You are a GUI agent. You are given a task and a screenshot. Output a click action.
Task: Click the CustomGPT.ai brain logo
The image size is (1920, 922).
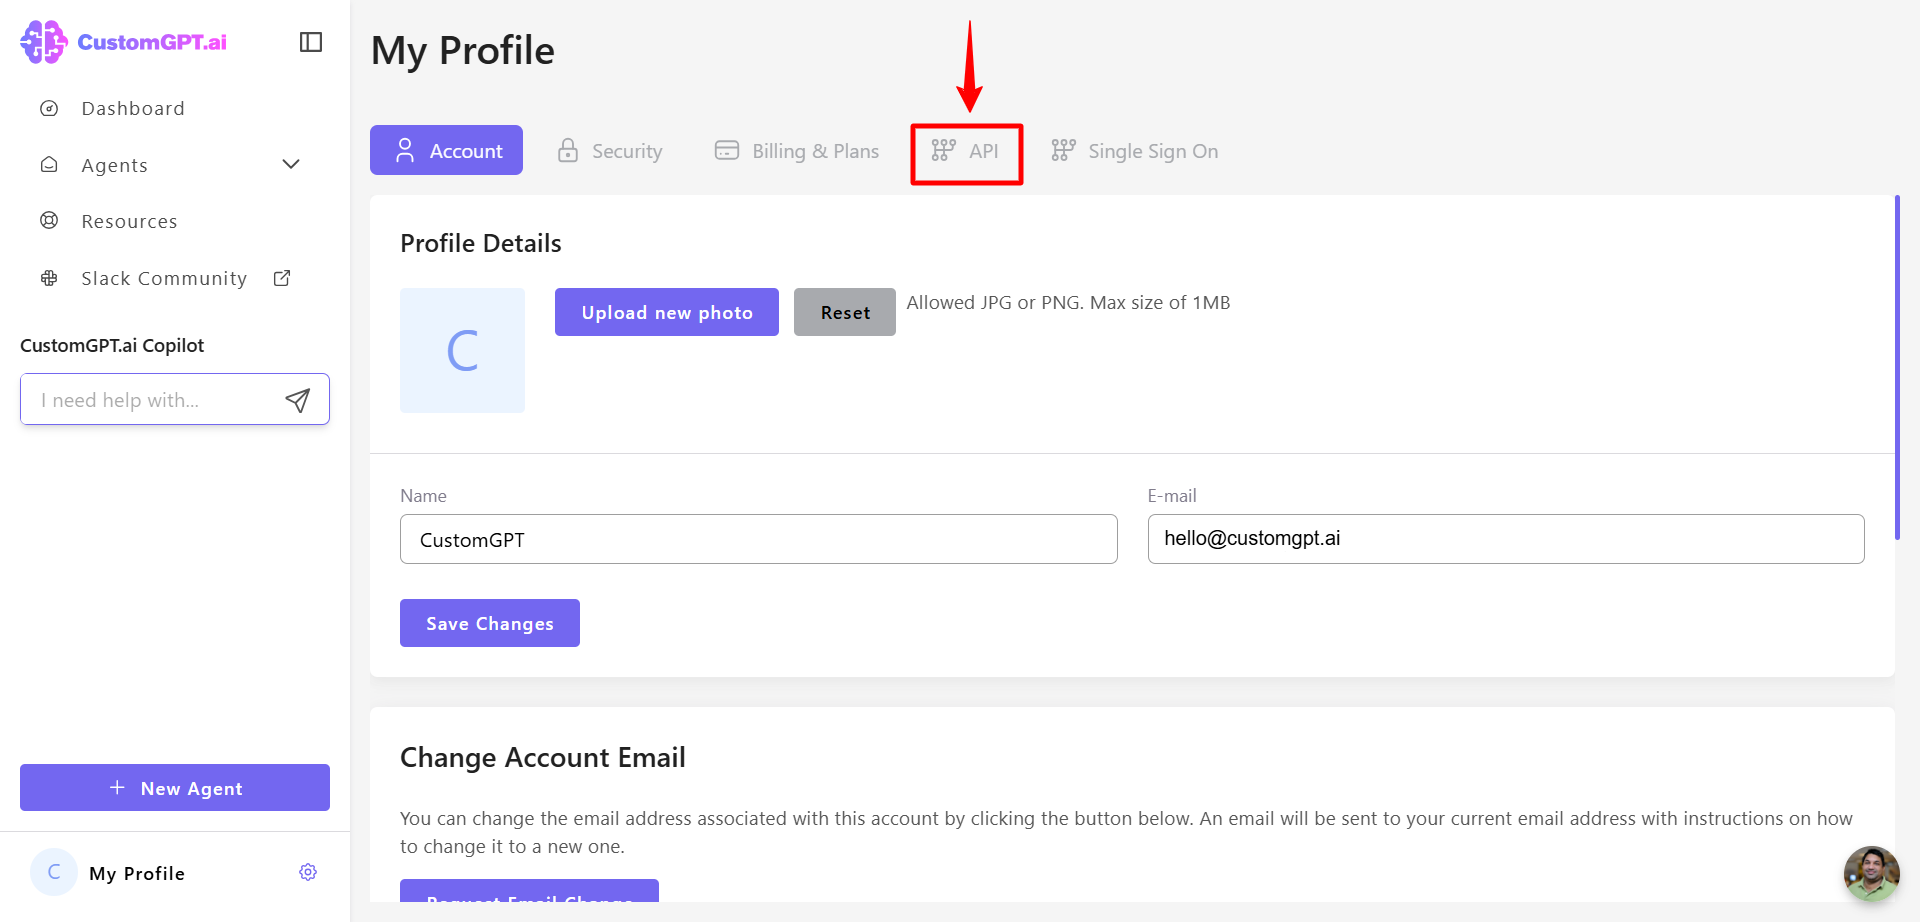pos(44,42)
